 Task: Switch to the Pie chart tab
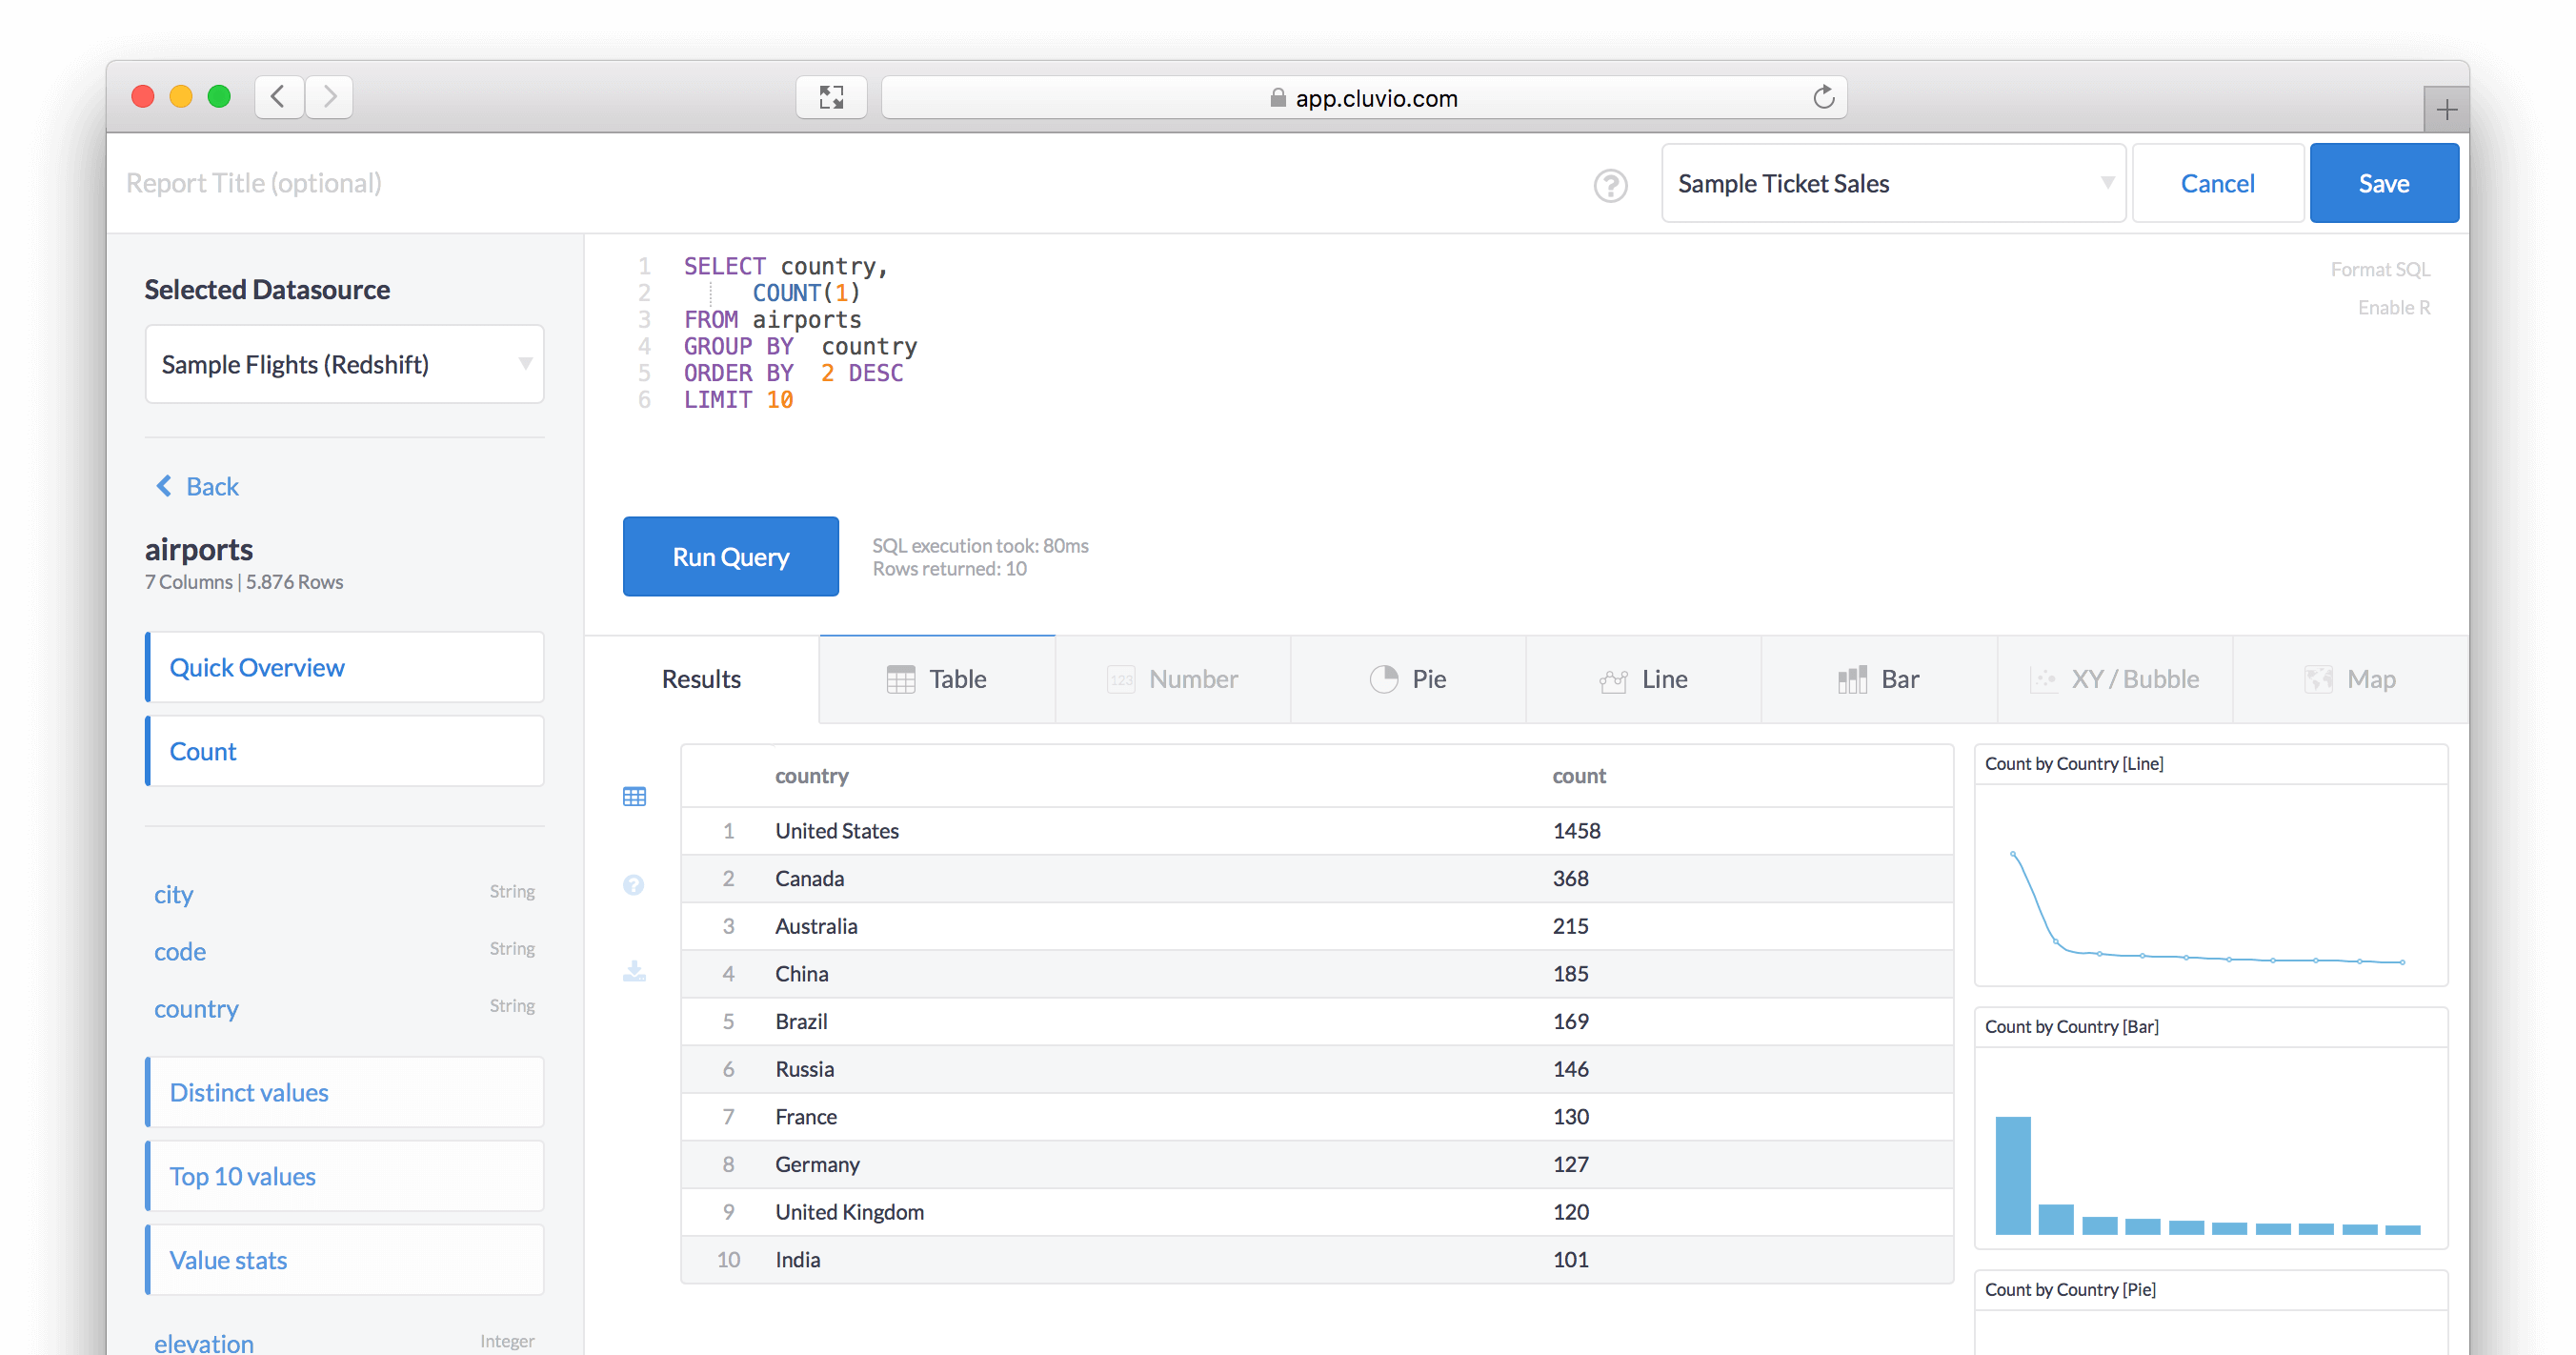[x=1408, y=680]
